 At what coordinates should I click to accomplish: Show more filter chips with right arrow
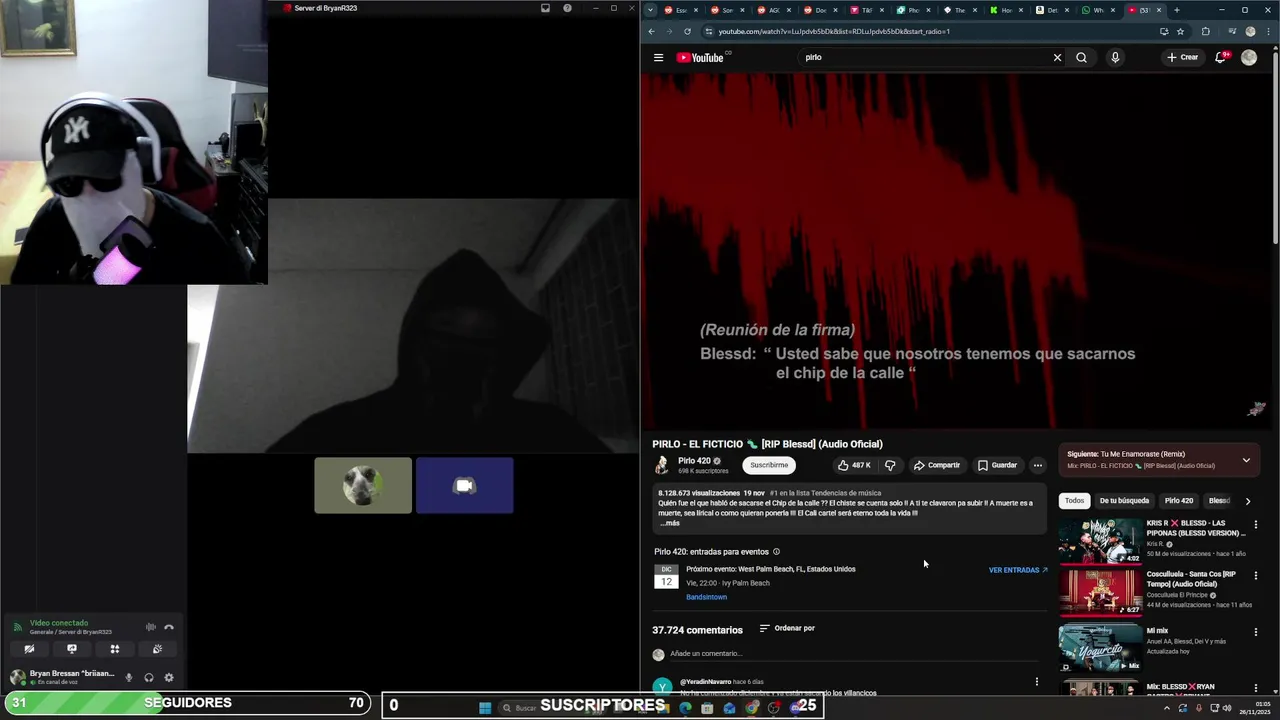click(1247, 501)
